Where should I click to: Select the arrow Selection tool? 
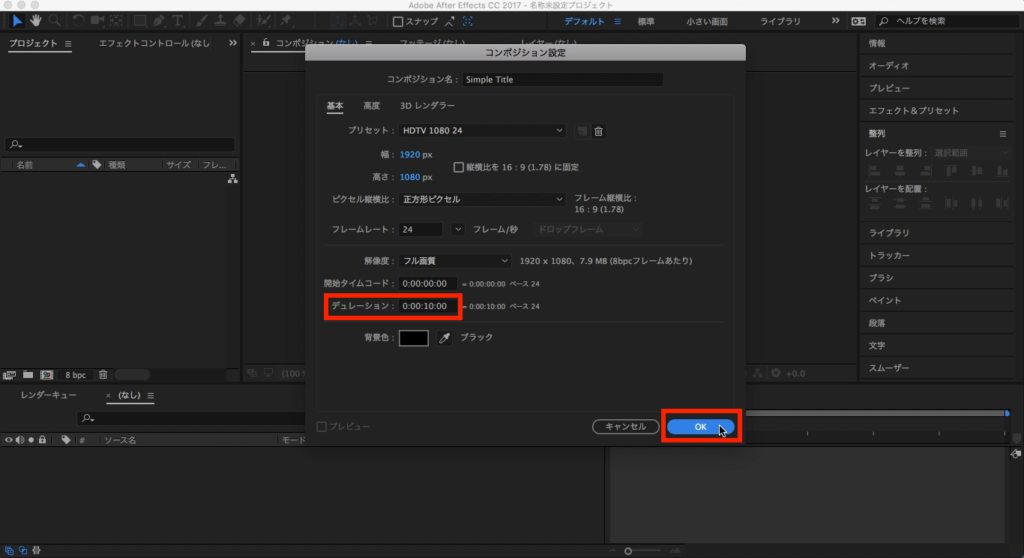(17, 21)
